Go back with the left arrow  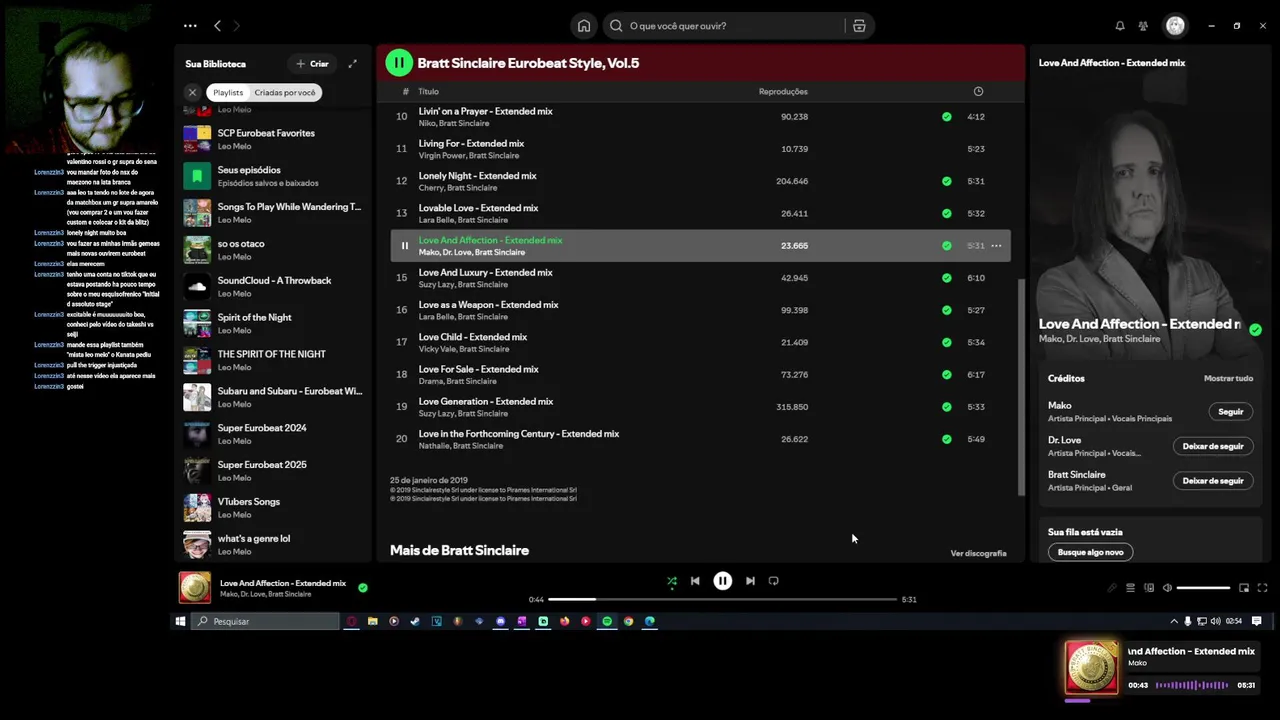[217, 26]
